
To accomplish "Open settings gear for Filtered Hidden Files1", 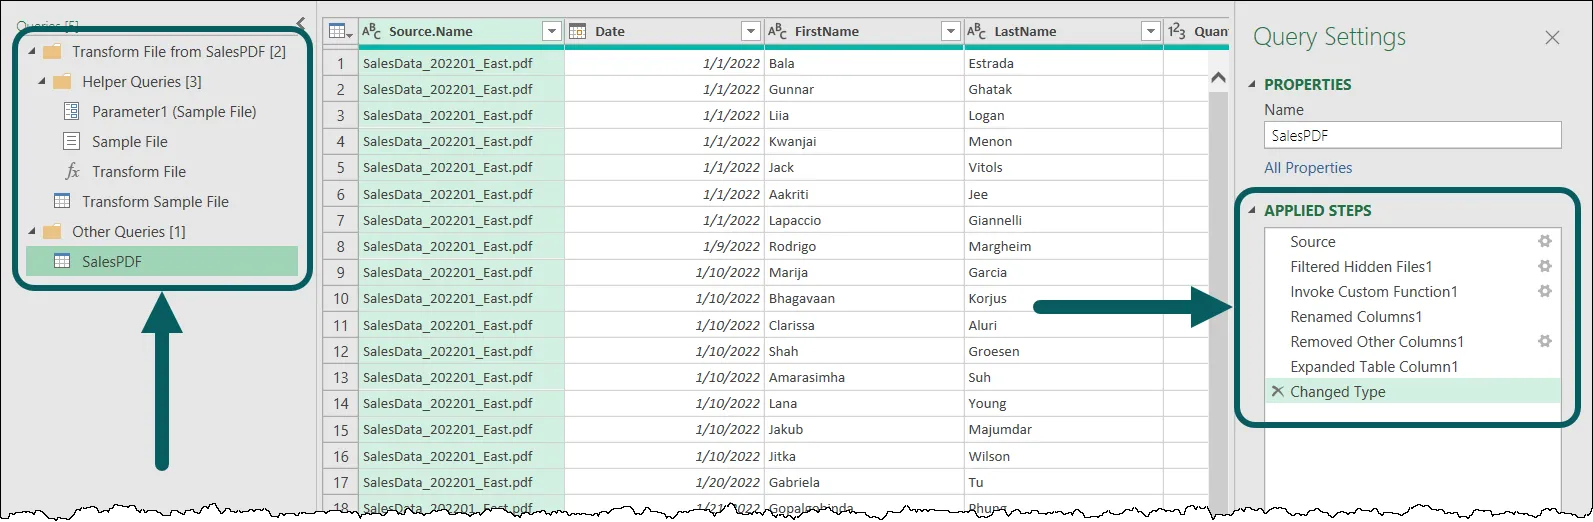I will pyautogui.click(x=1544, y=266).
